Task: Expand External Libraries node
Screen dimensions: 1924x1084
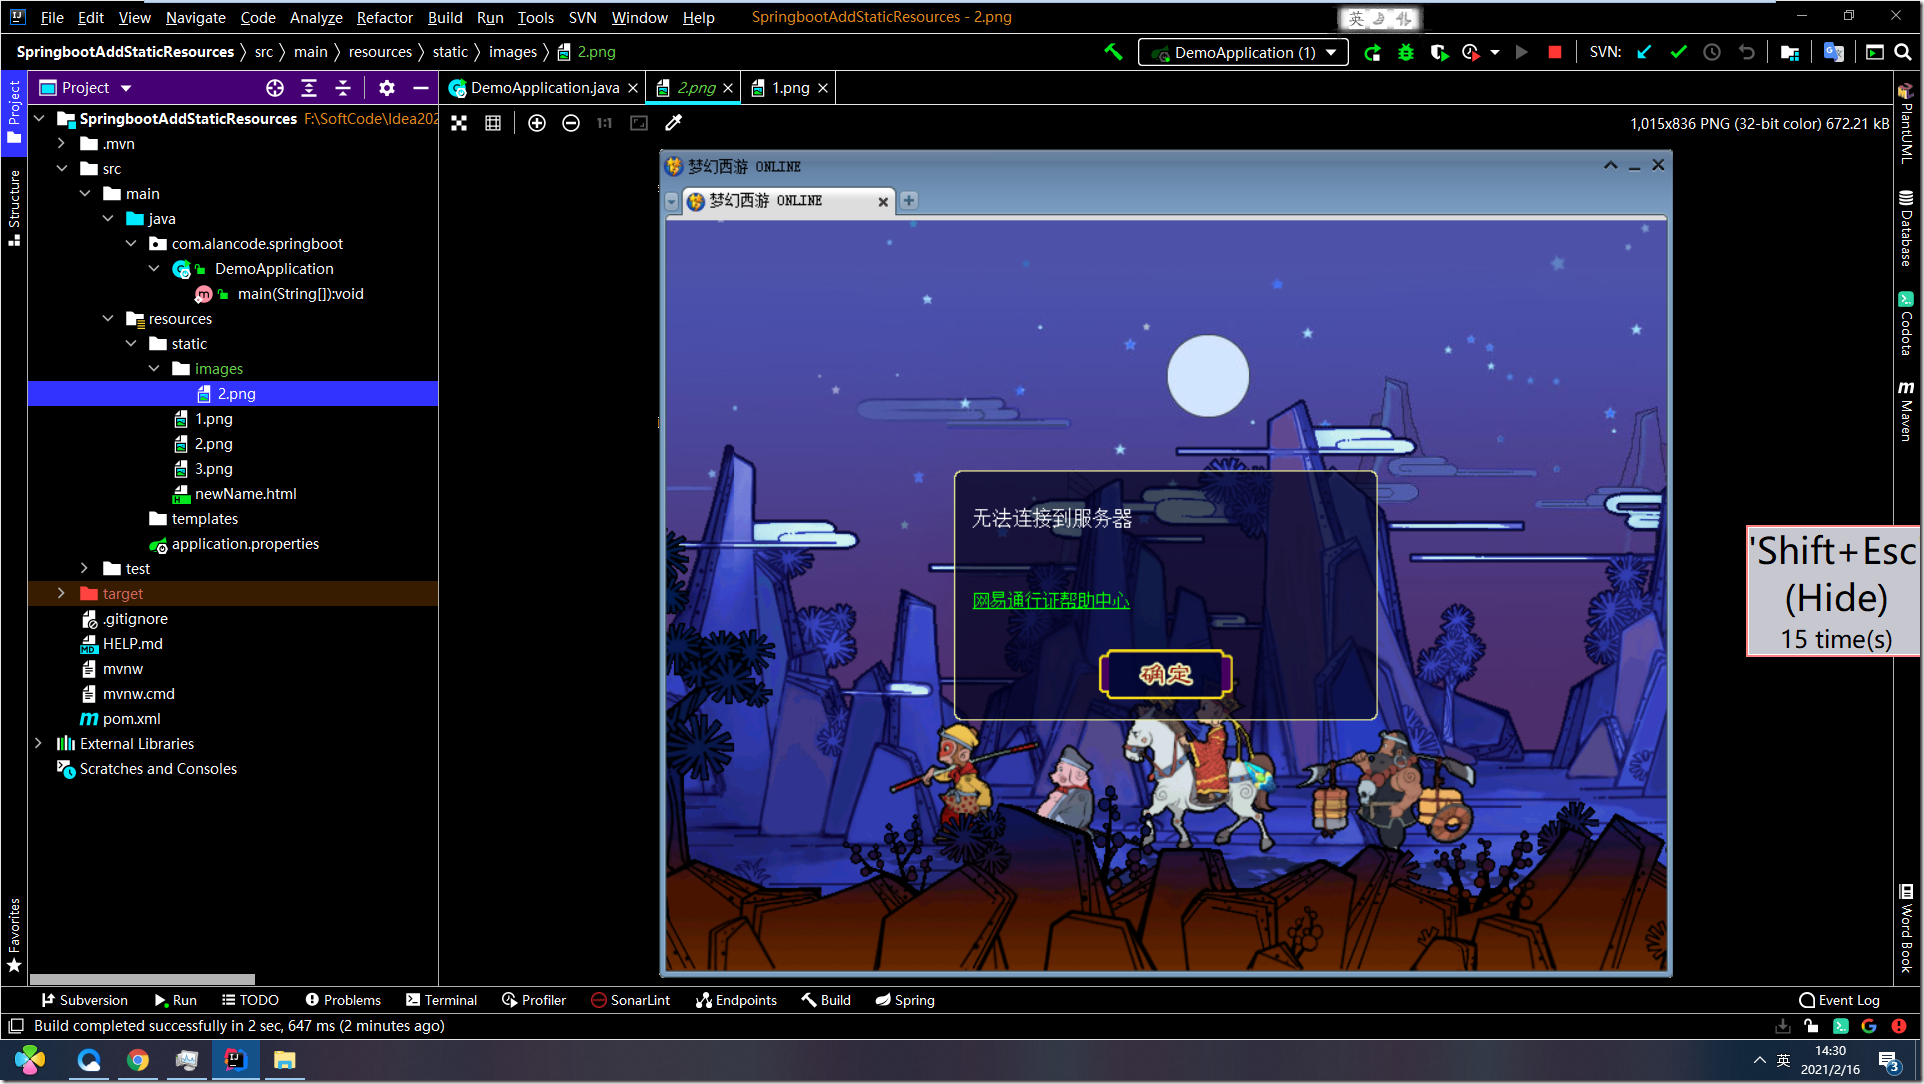Action: tap(39, 744)
